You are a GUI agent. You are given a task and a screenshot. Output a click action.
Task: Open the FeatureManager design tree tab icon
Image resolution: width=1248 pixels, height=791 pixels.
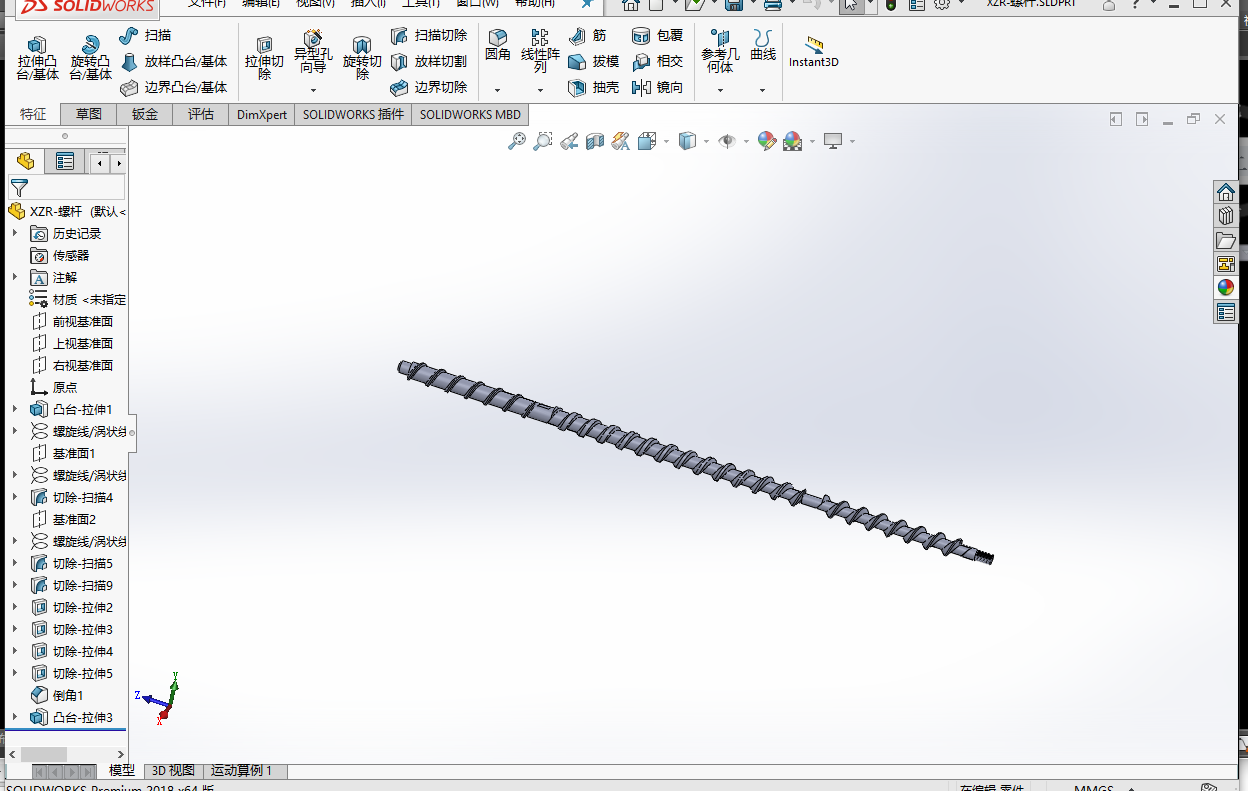tap(26, 161)
